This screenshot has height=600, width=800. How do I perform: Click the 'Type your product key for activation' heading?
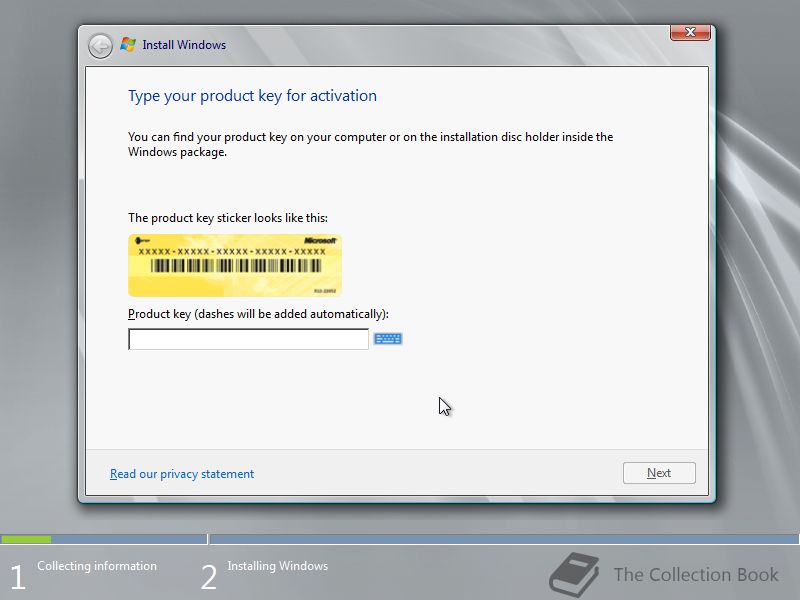click(252, 96)
